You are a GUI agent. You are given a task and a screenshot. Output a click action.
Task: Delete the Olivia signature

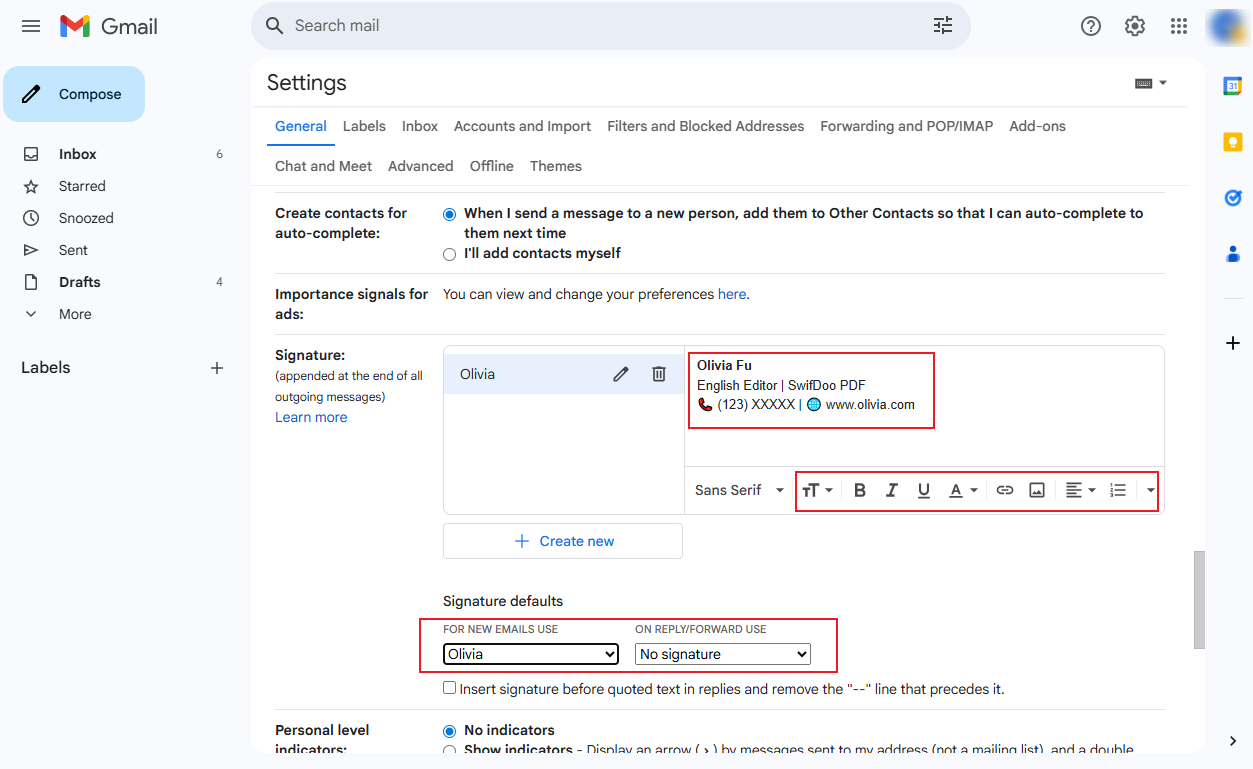[659, 374]
